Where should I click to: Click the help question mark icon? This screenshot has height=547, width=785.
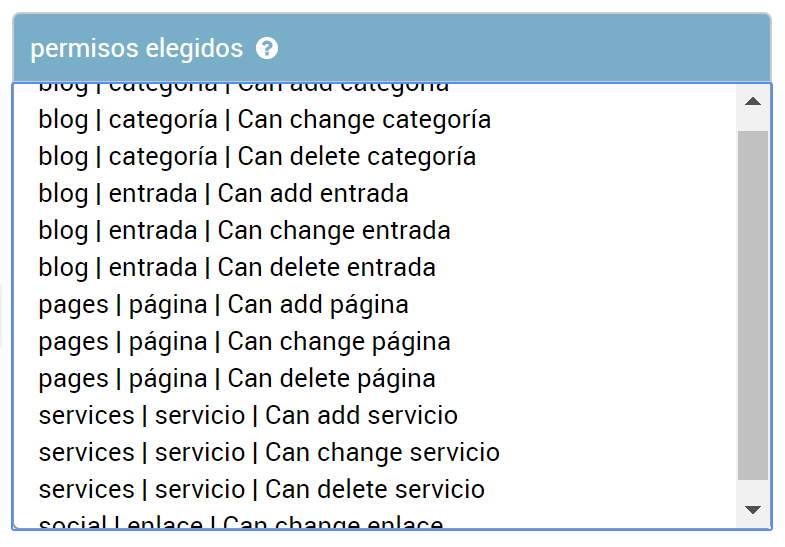coord(267,49)
